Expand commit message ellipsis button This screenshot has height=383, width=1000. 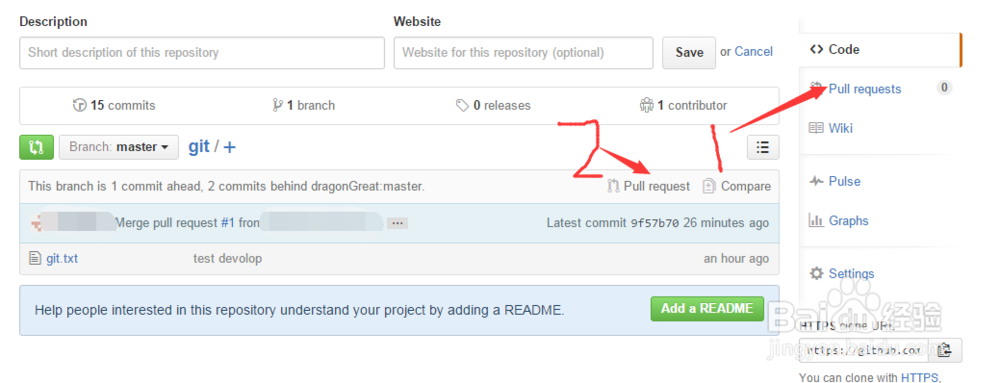pyautogui.click(x=397, y=223)
